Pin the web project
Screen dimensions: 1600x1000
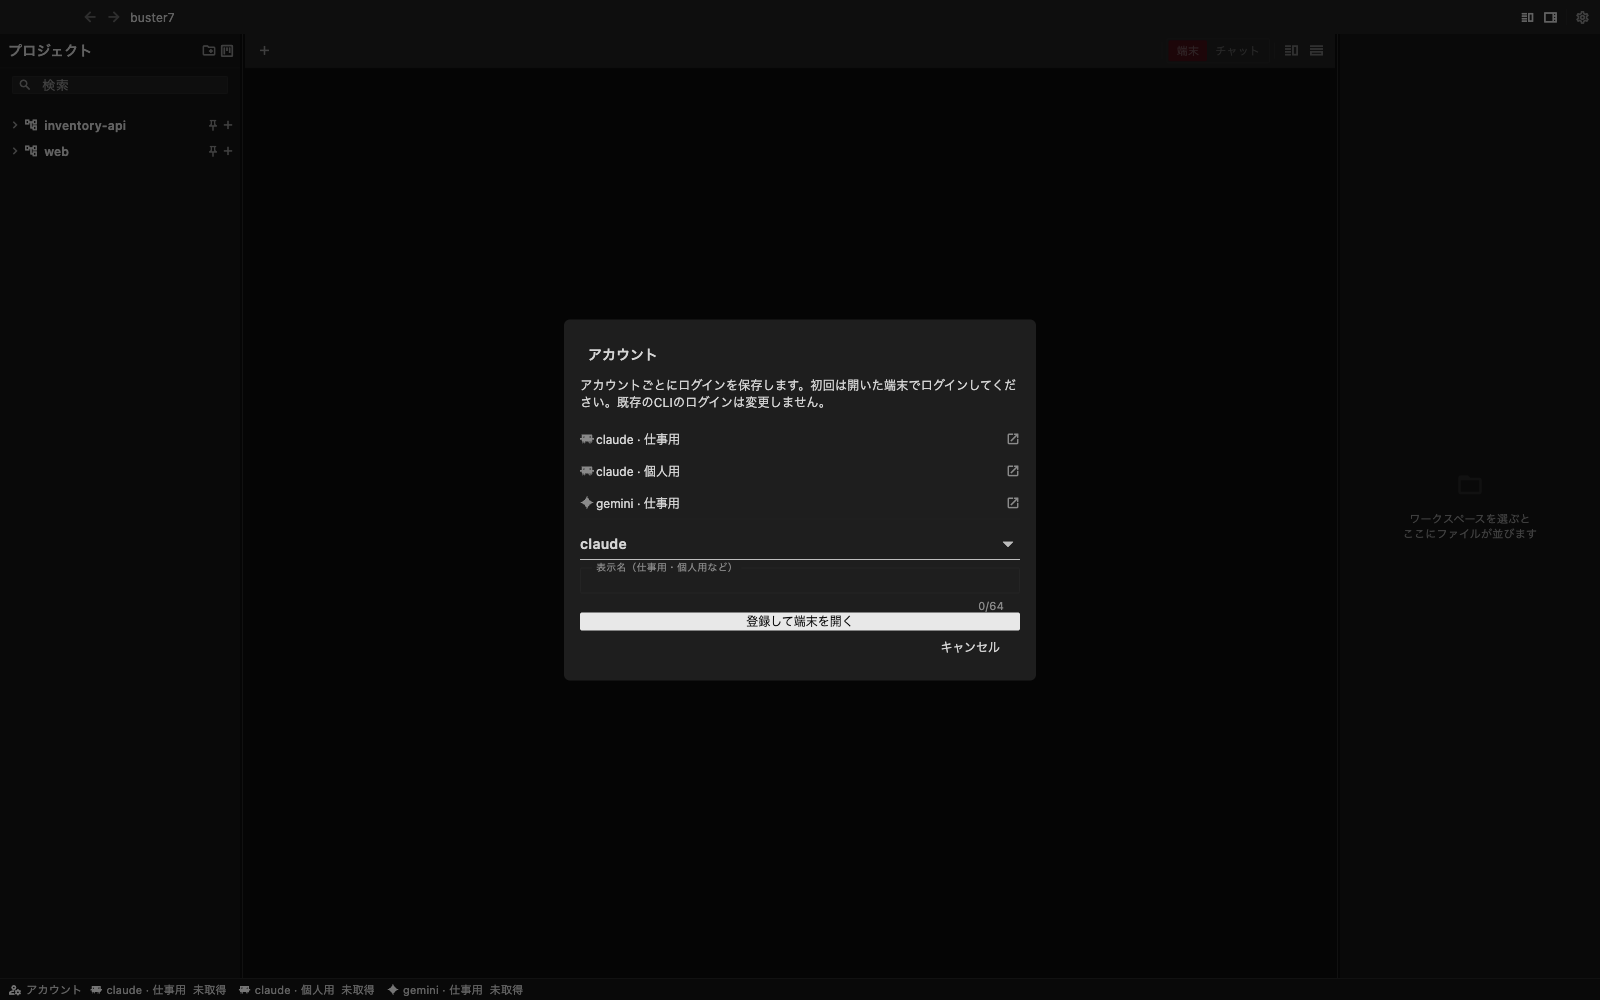pos(212,151)
